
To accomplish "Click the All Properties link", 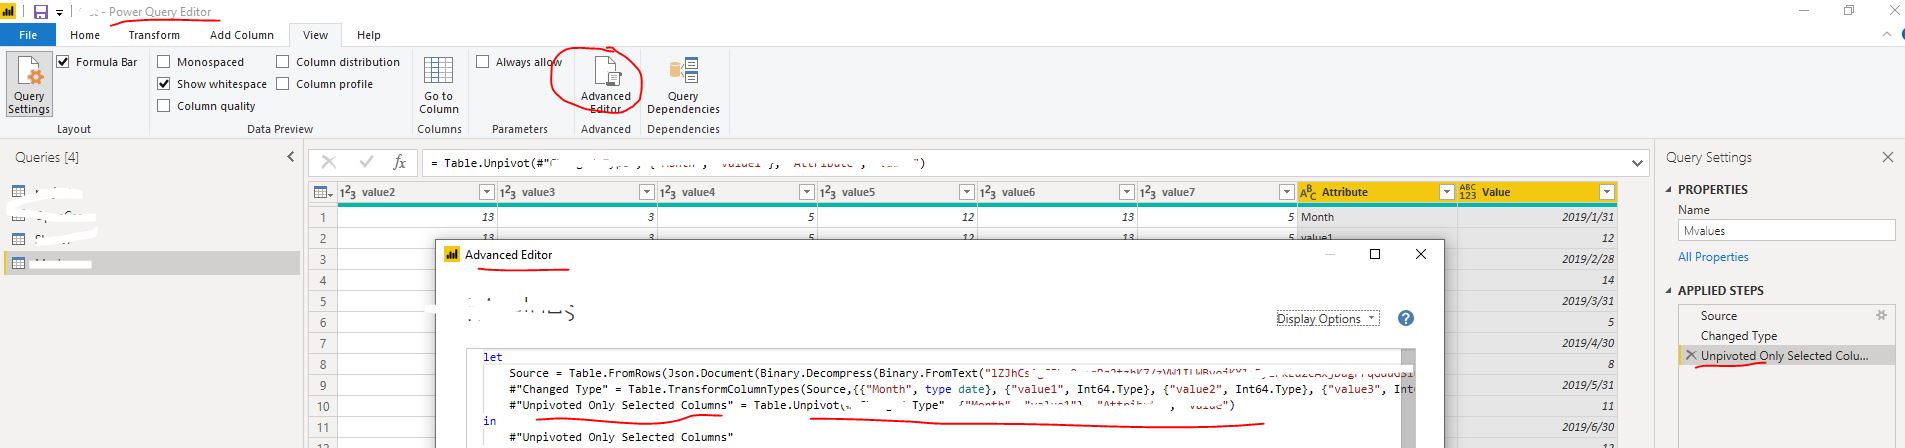I will pyautogui.click(x=1713, y=257).
